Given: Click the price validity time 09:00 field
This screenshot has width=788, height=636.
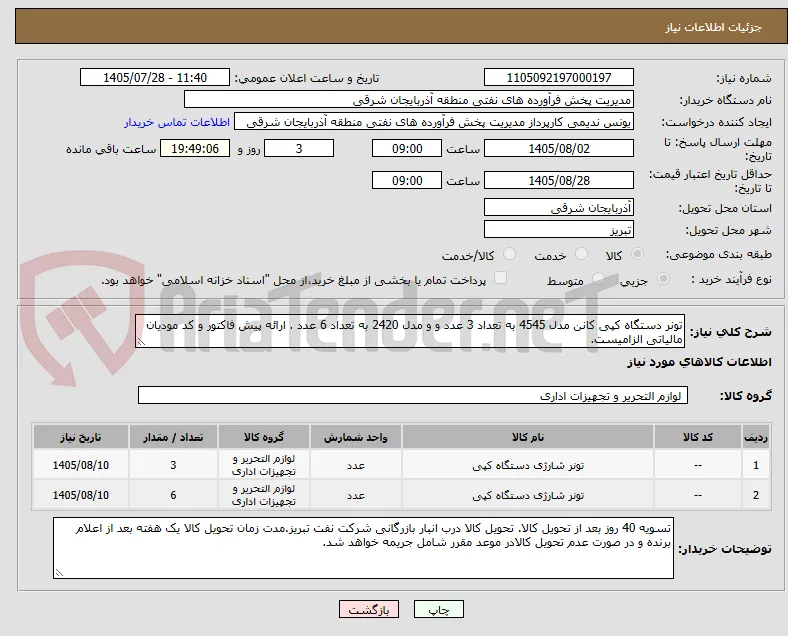Looking at the screenshot, I should click(407, 180).
